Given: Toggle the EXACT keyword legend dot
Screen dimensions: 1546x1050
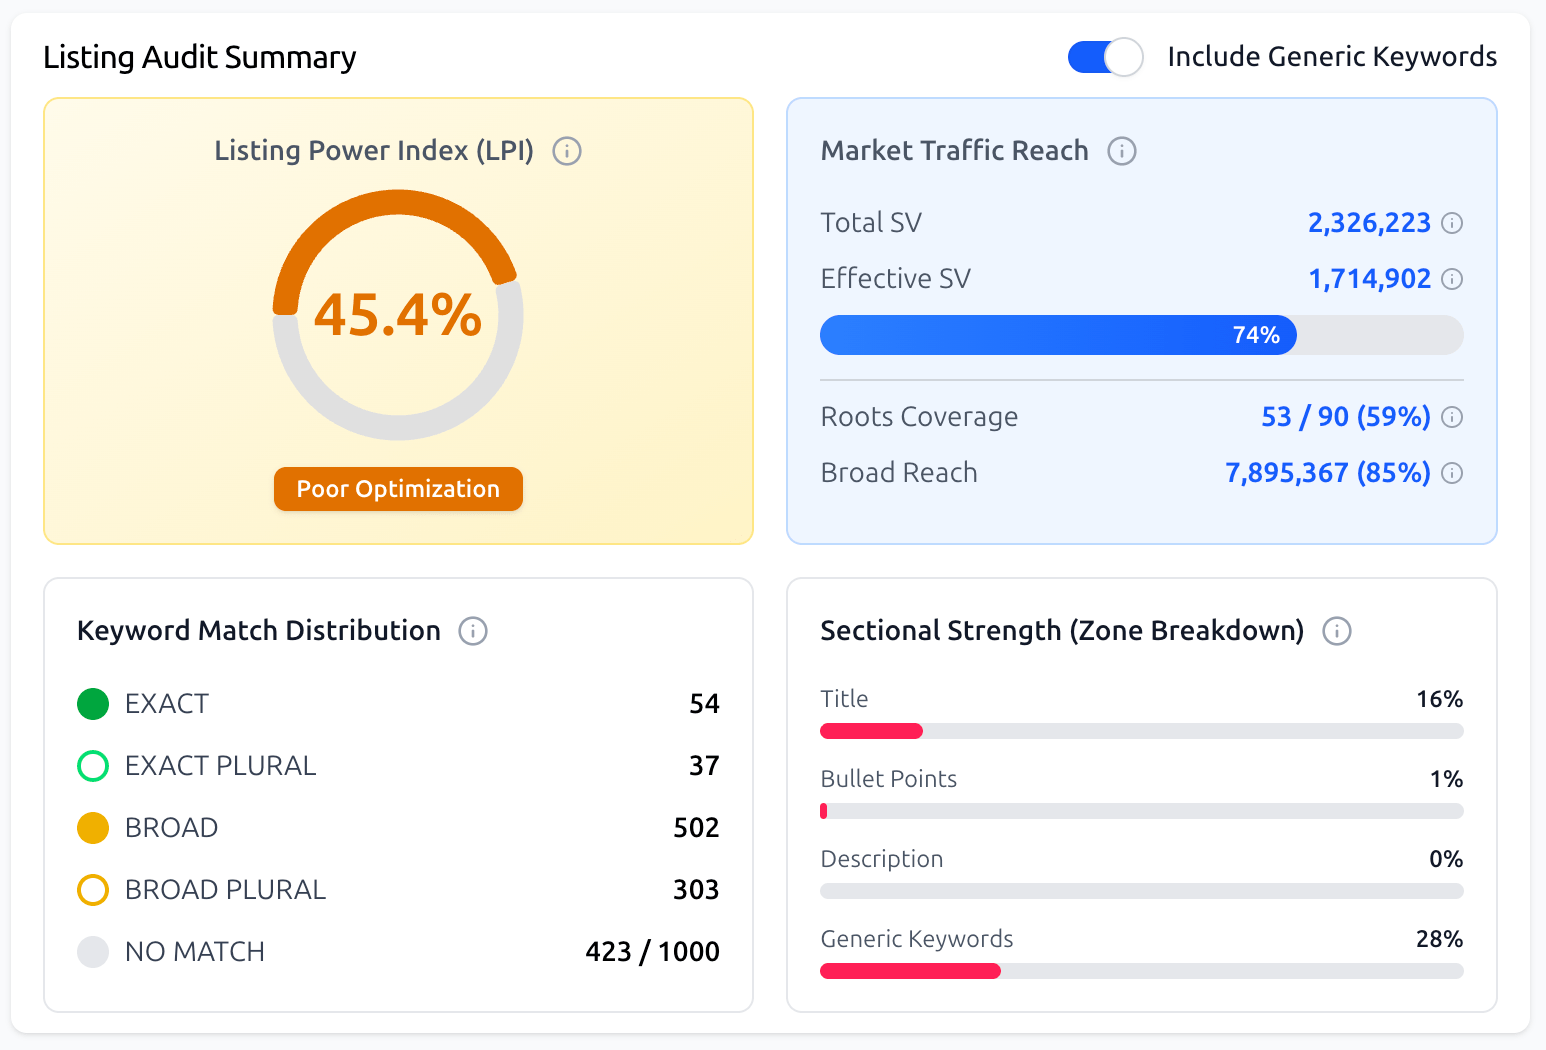Looking at the screenshot, I should 92,704.
